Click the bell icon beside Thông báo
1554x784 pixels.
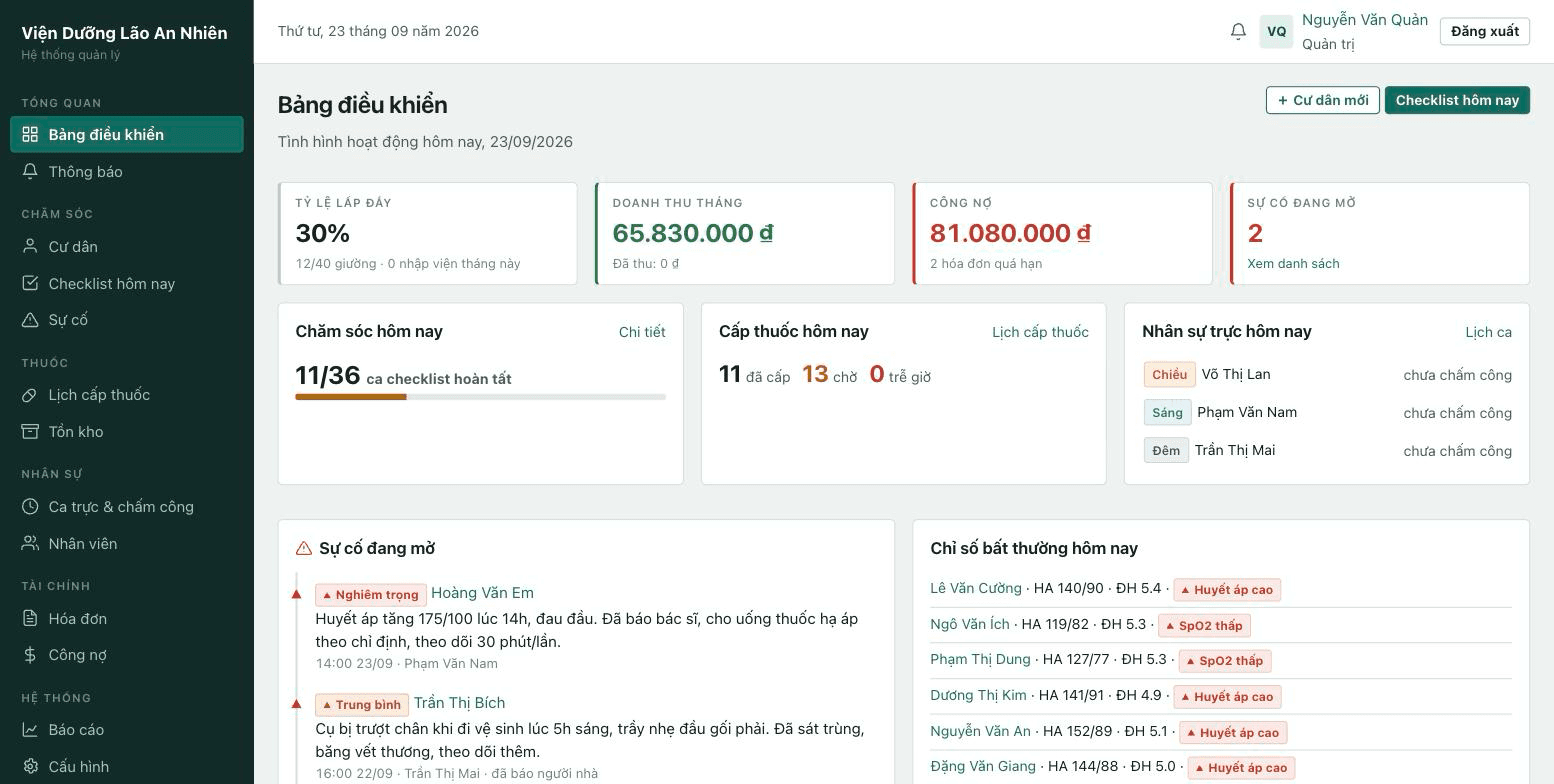click(x=30, y=171)
